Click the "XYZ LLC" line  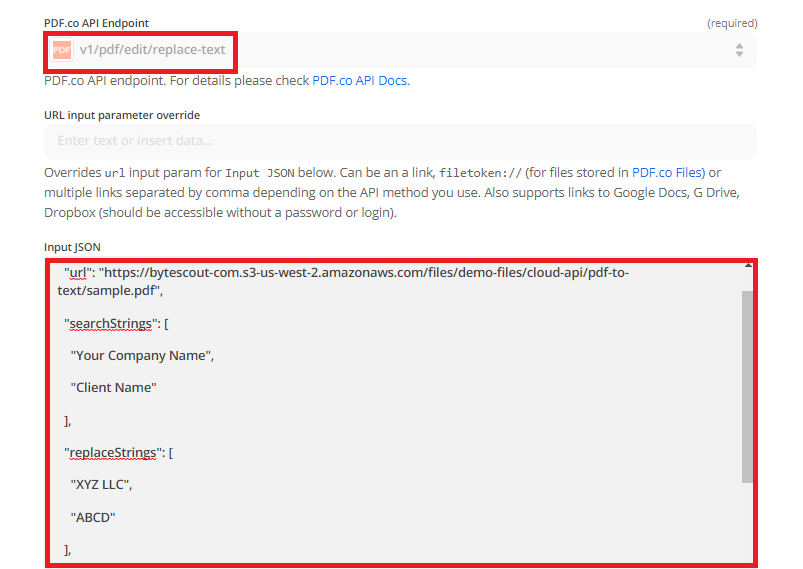coord(101,484)
